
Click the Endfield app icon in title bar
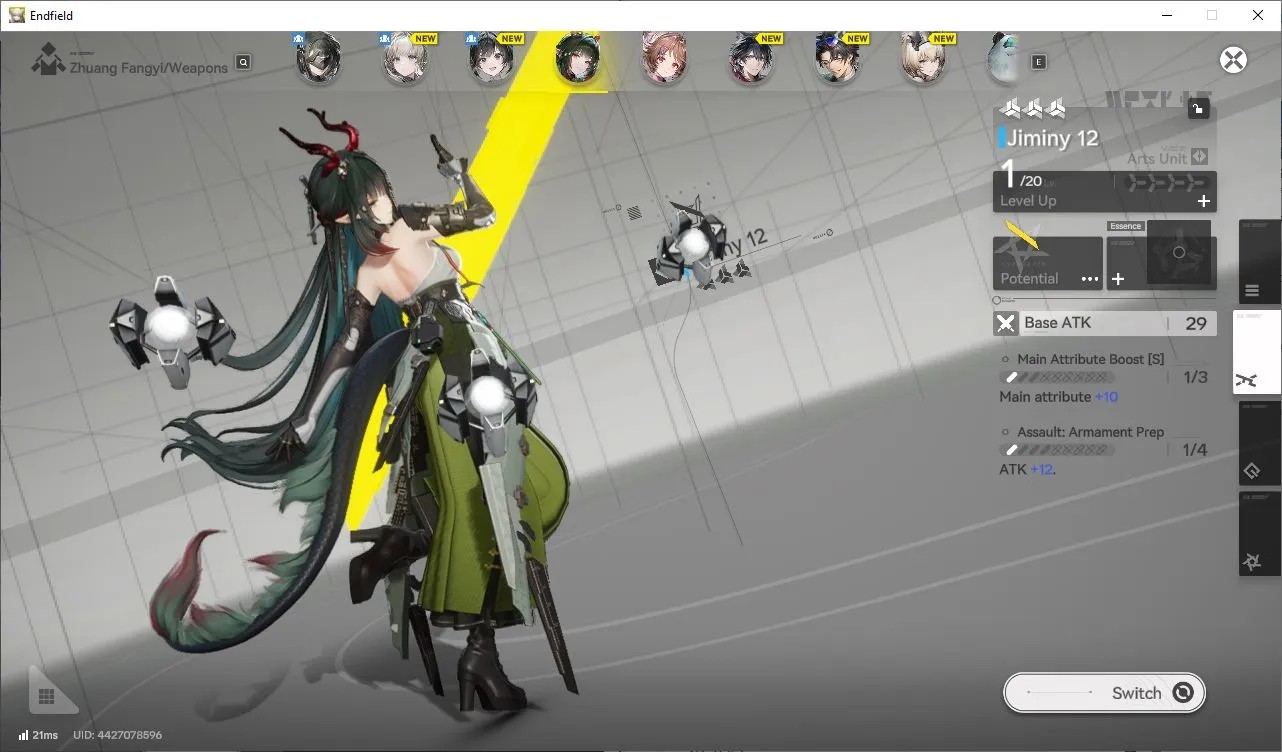click(x=17, y=15)
